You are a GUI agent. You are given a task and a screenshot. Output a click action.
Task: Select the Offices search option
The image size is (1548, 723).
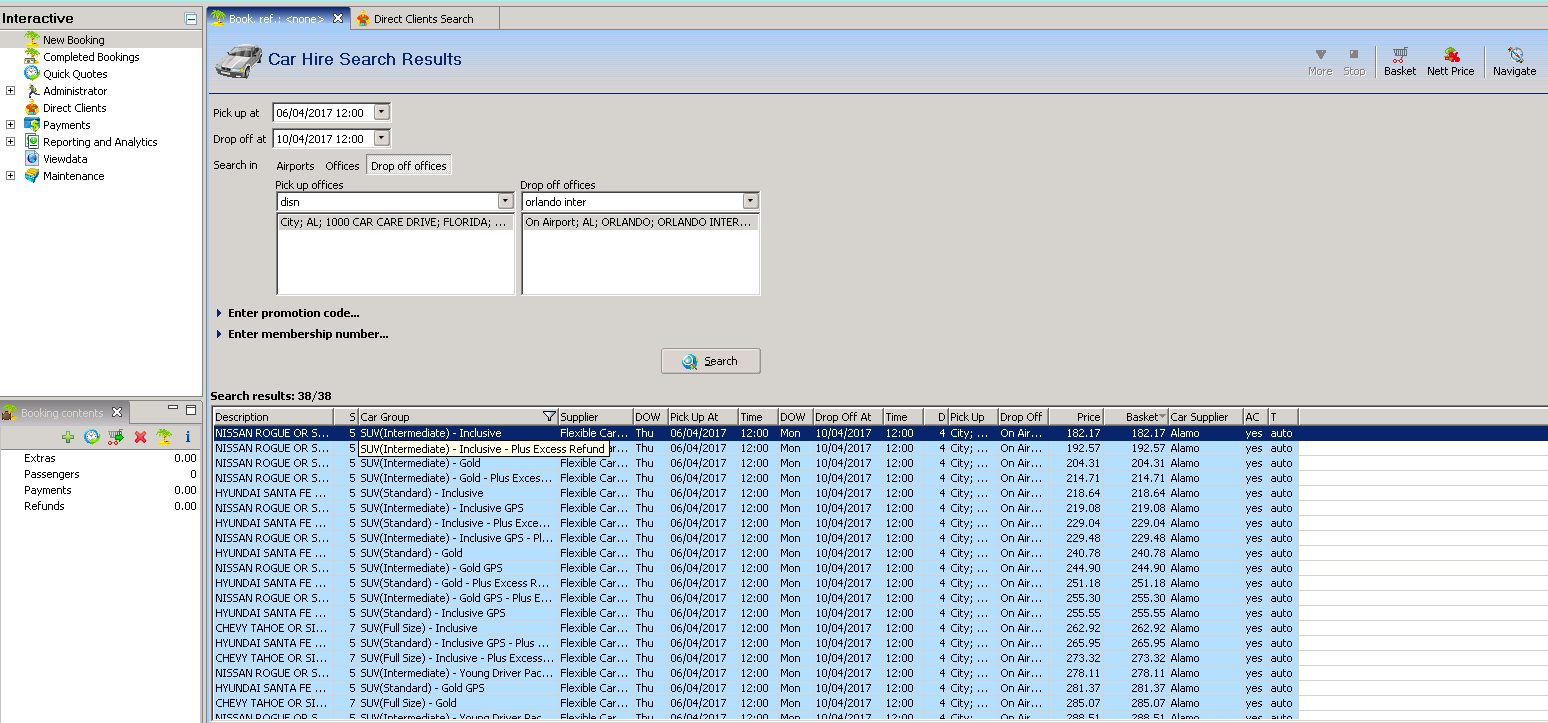pyautogui.click(x=342, y=166)
